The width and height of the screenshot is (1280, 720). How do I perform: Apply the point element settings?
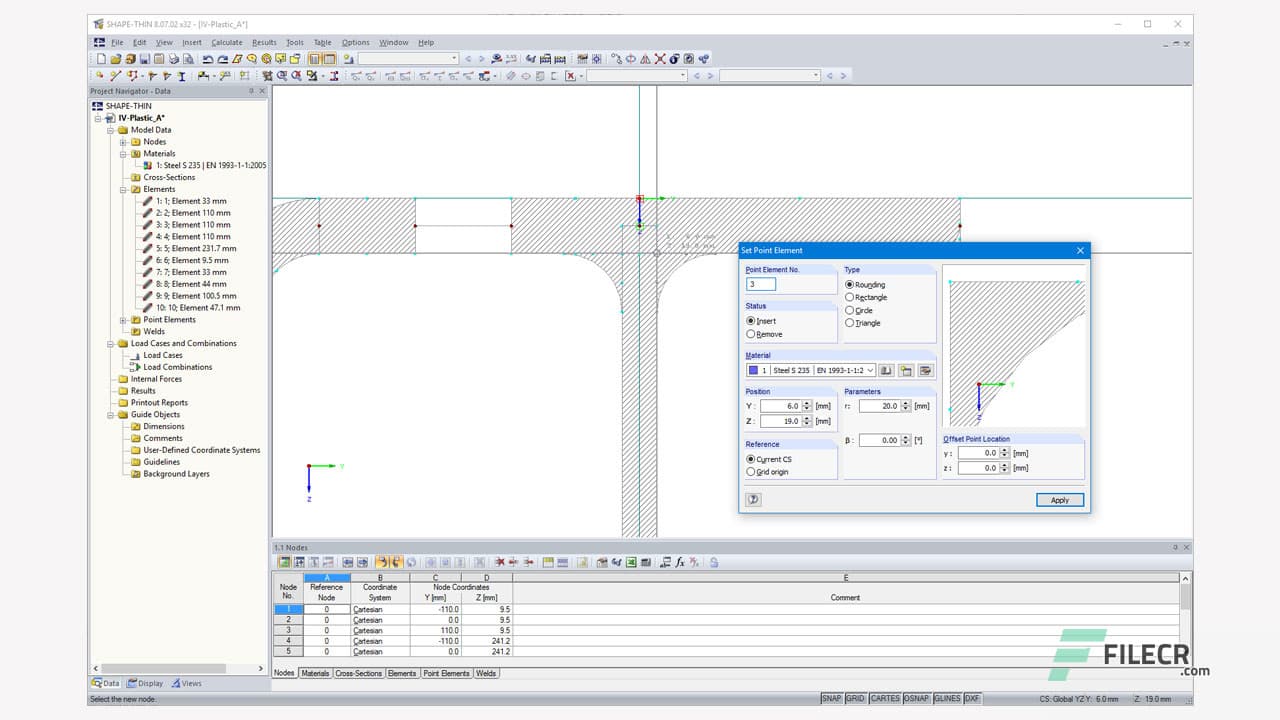pyautogui.click(x=1059, y=499)
